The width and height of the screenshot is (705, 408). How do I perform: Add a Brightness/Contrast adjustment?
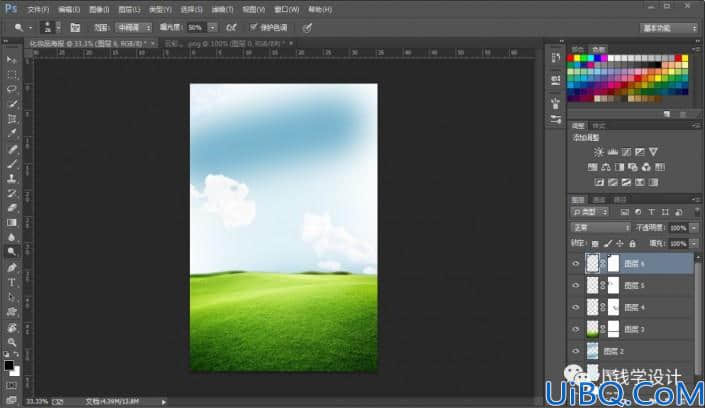point(598,152)
